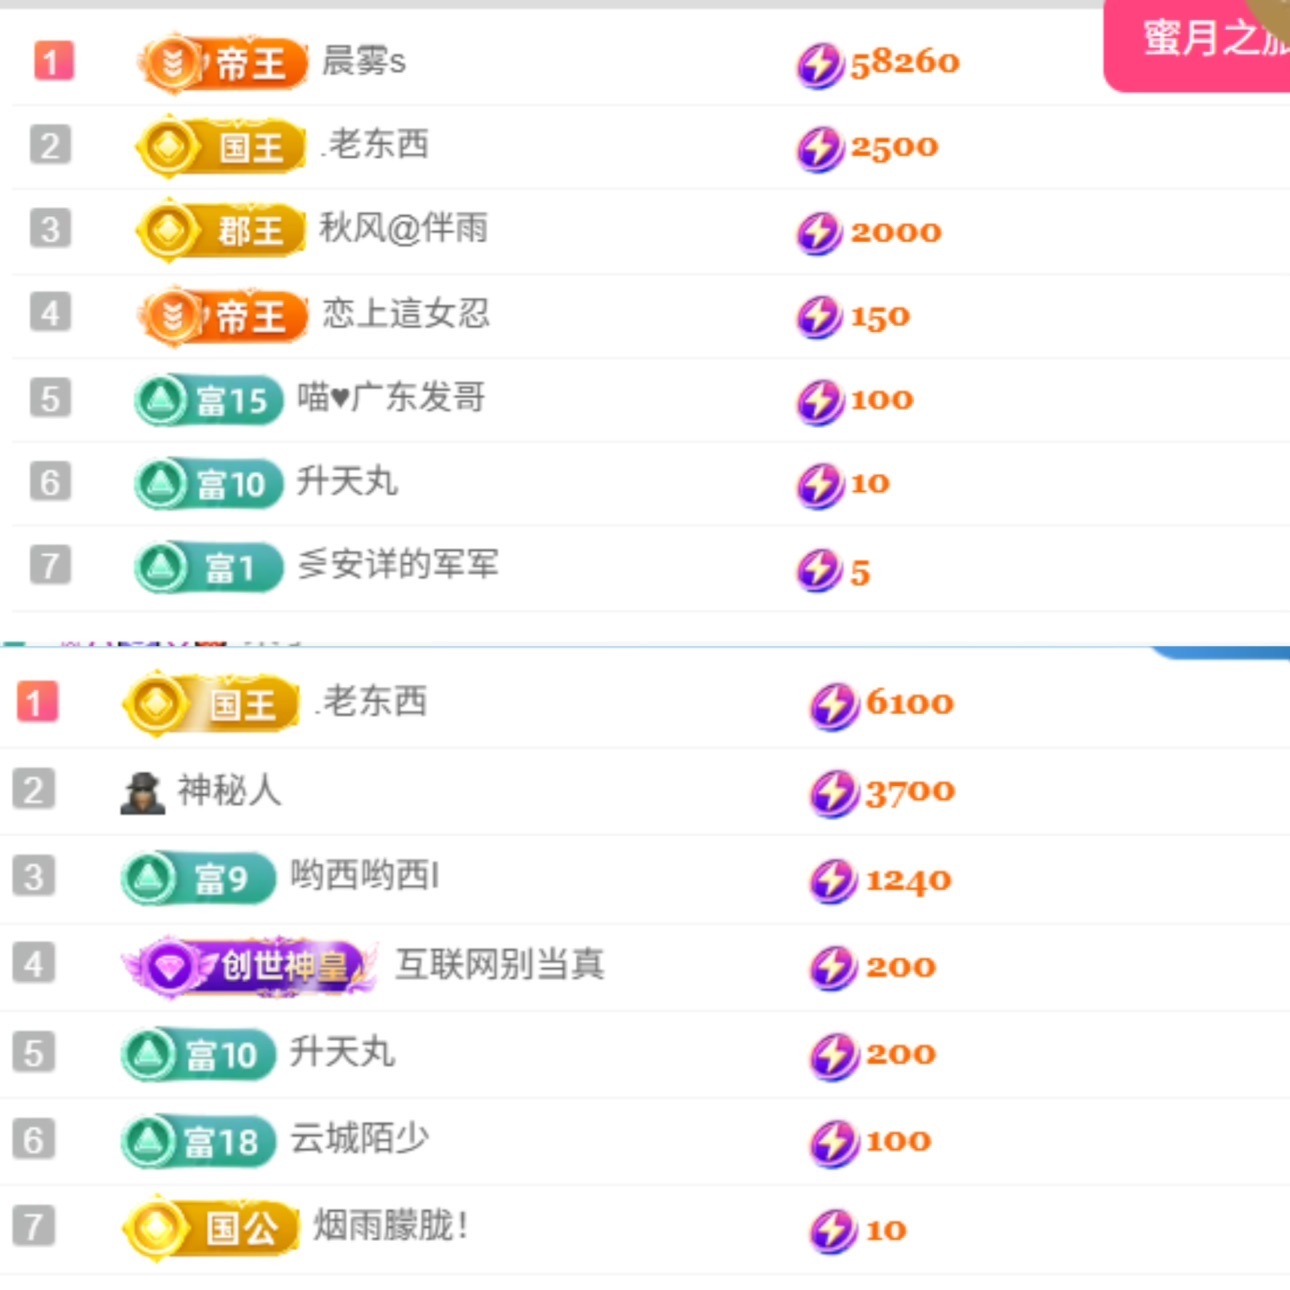The image size is (1290, 1290).
Task: Click the 富18 level badge
Action: tap(198, 1141)
